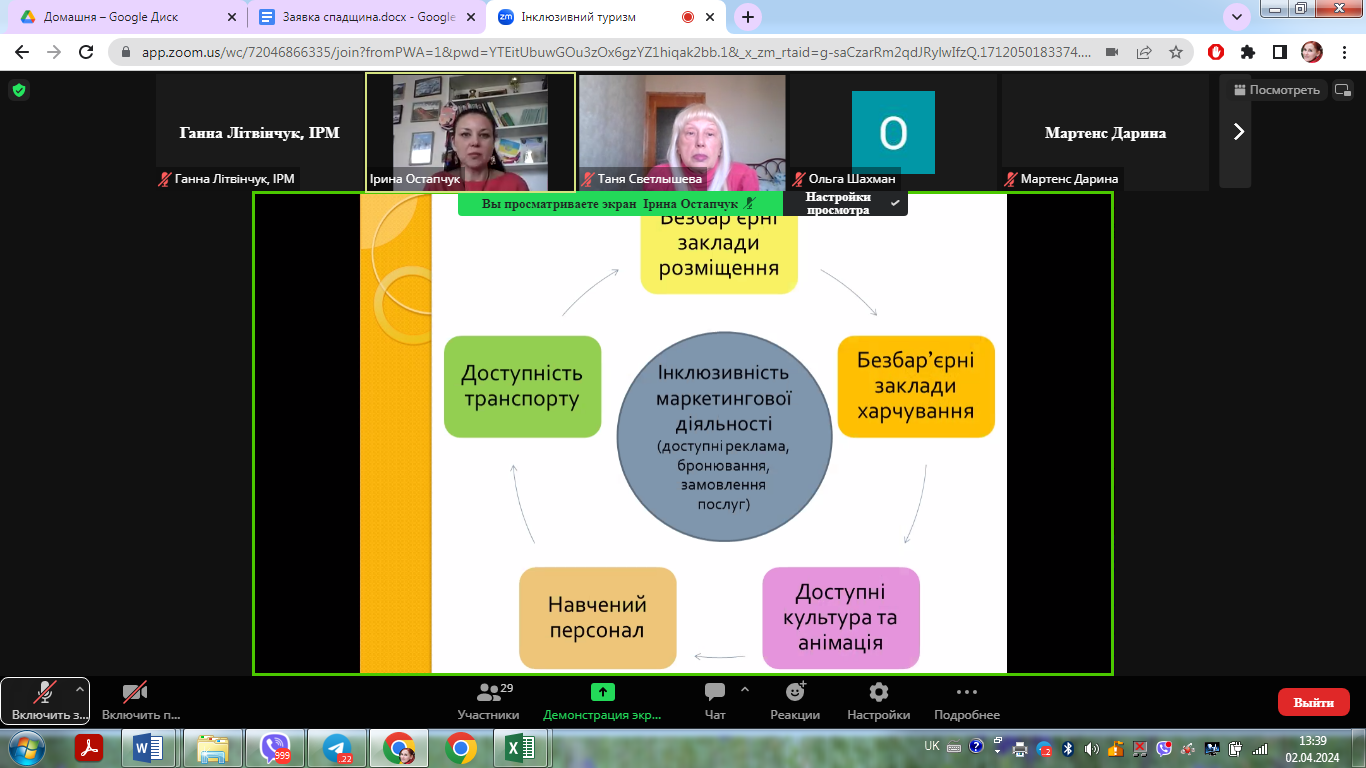Toggle the browser side panel

pyautogui.click(x=1279, y=52)
